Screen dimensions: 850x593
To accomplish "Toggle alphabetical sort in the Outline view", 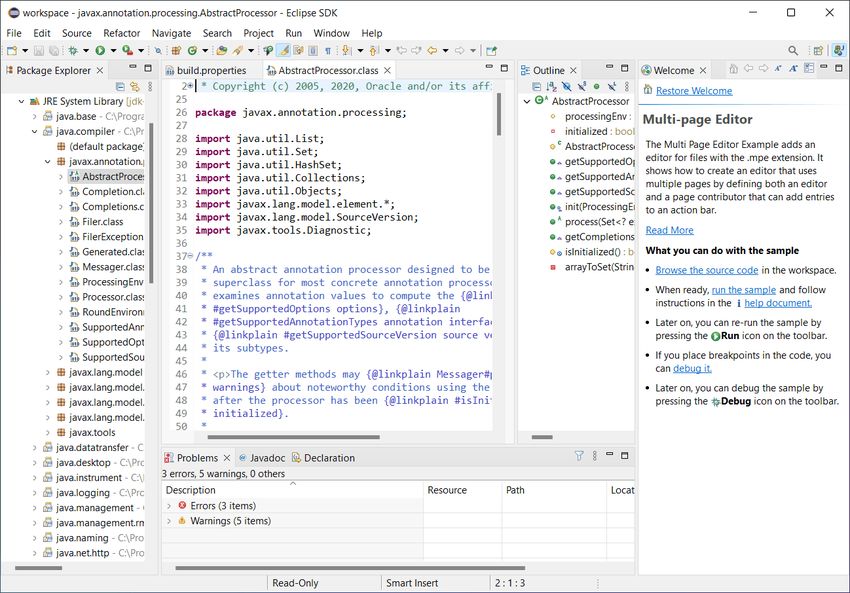I will pyautogui.click(x=549, y=86).
